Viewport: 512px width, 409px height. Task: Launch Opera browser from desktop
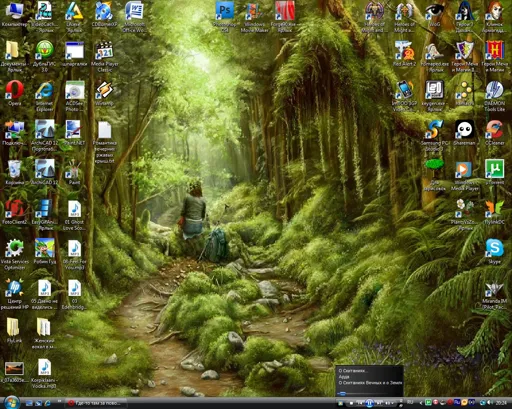click(x=15, y=93)
